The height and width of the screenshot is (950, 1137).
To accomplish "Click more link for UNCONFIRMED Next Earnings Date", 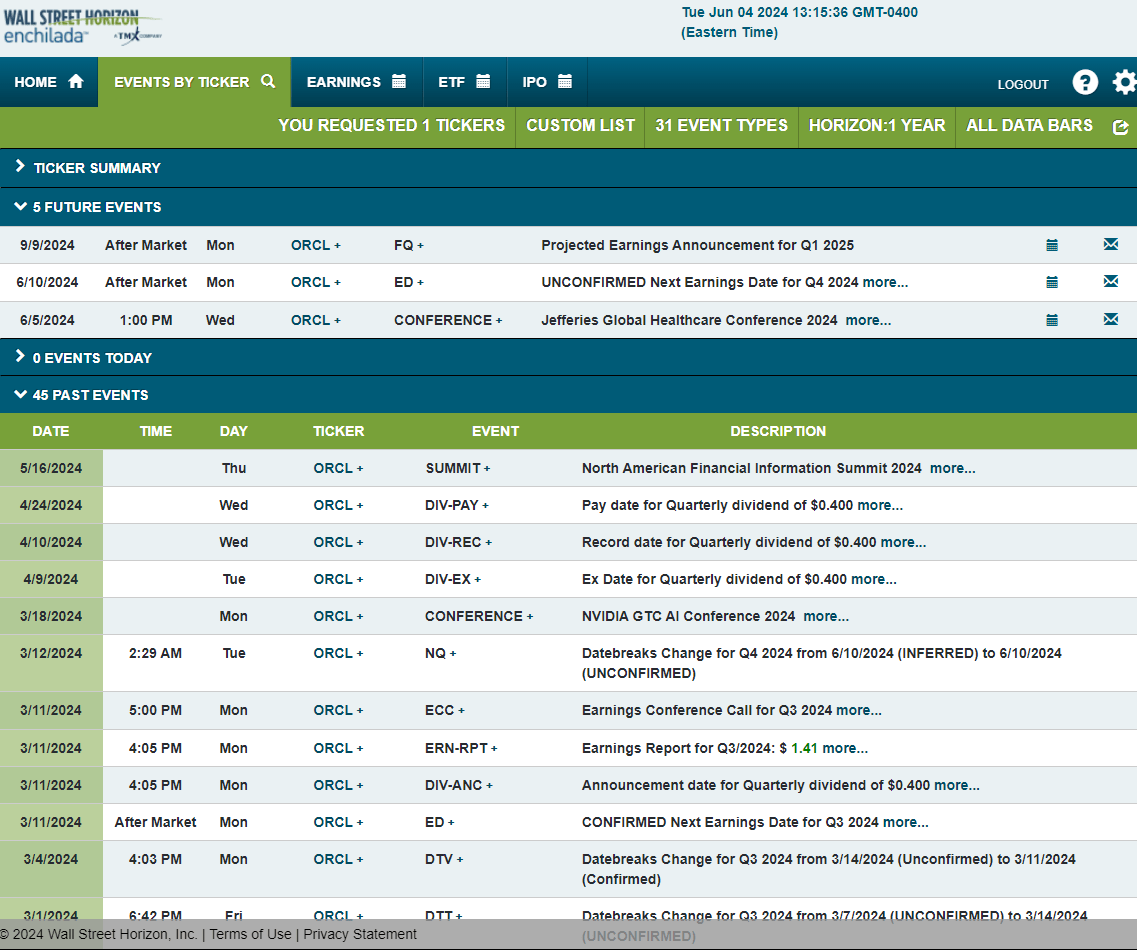I will point(885,282).
